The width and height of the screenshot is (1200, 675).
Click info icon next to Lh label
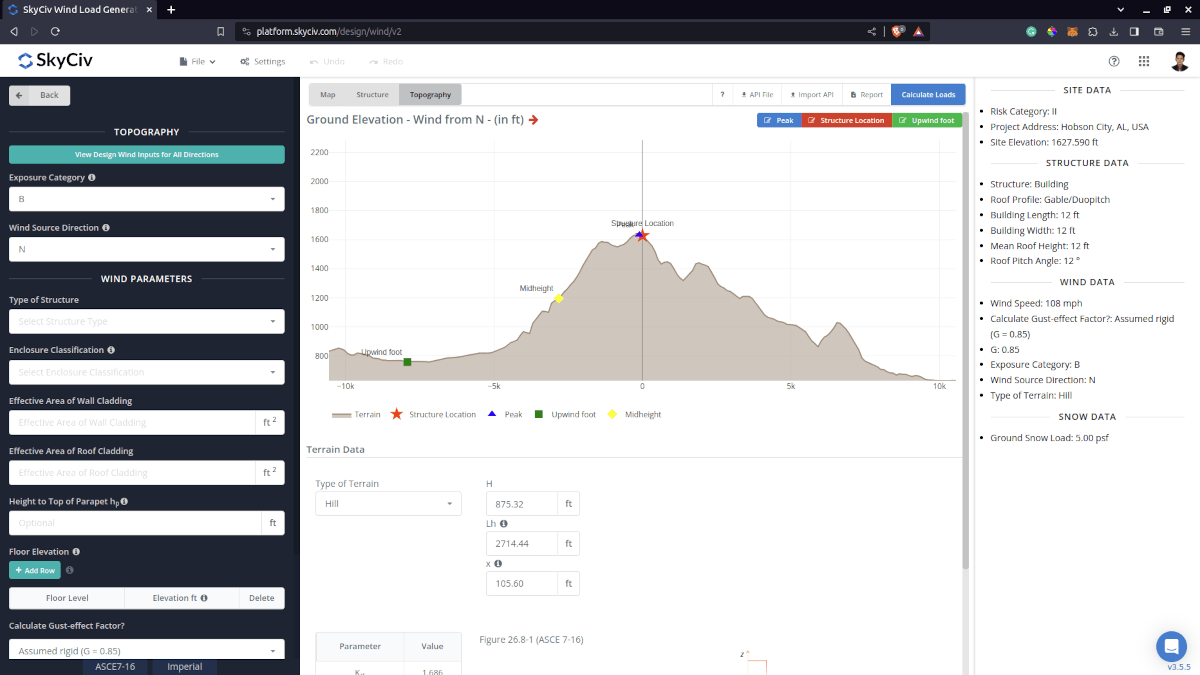click(503, 523)
